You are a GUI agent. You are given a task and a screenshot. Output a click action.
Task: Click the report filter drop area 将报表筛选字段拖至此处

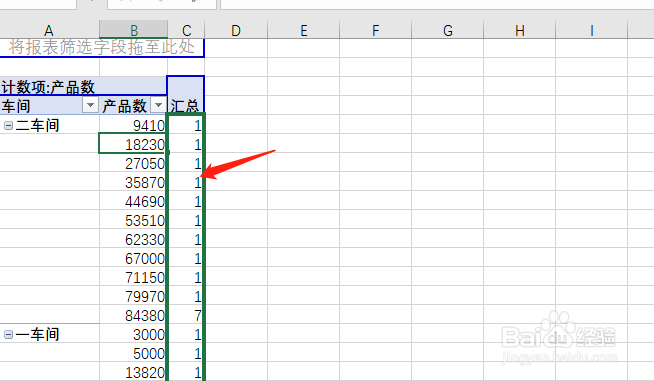tap(102, 48)
